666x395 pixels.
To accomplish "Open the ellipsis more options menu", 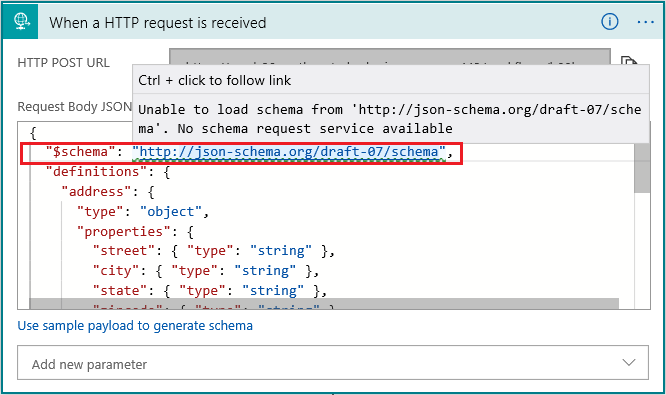I will click(646, 22).
